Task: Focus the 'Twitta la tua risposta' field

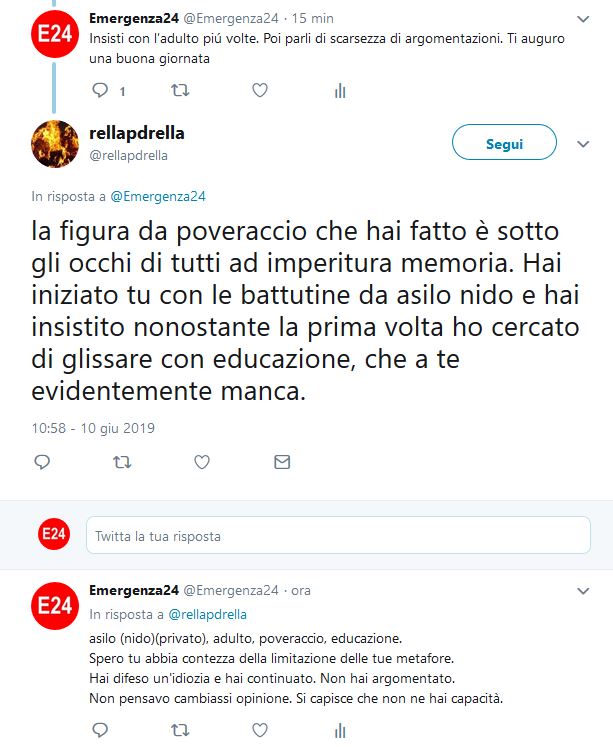Action: click(x=338, y=535)
